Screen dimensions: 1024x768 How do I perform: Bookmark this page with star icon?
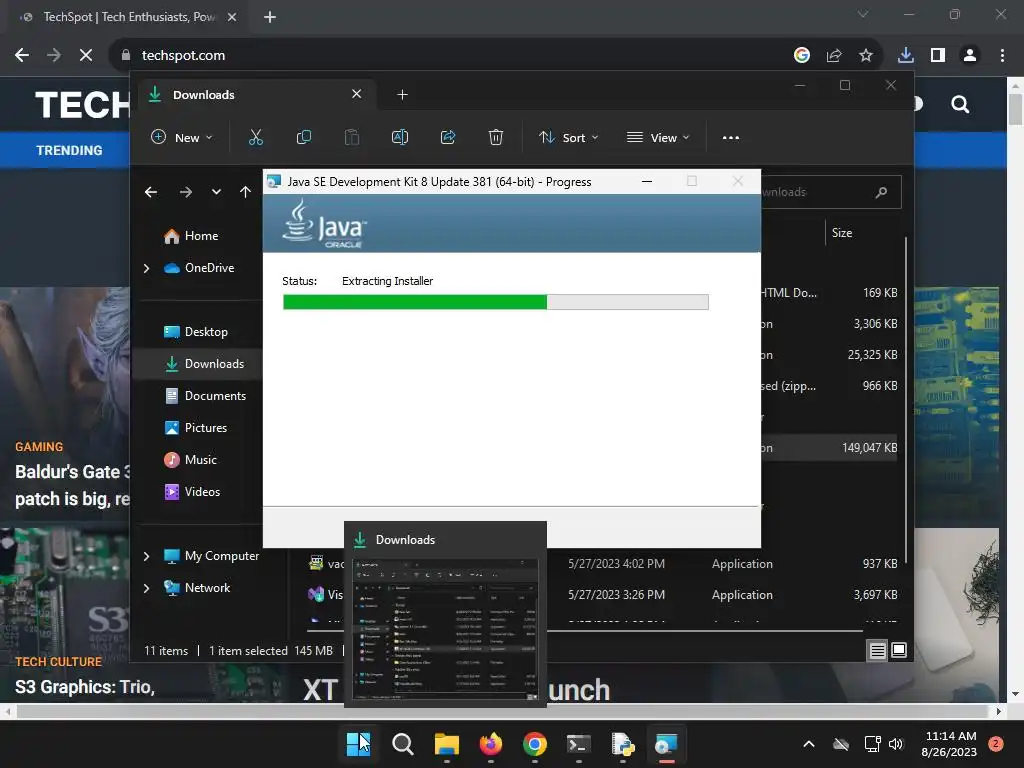coord(866,56)
